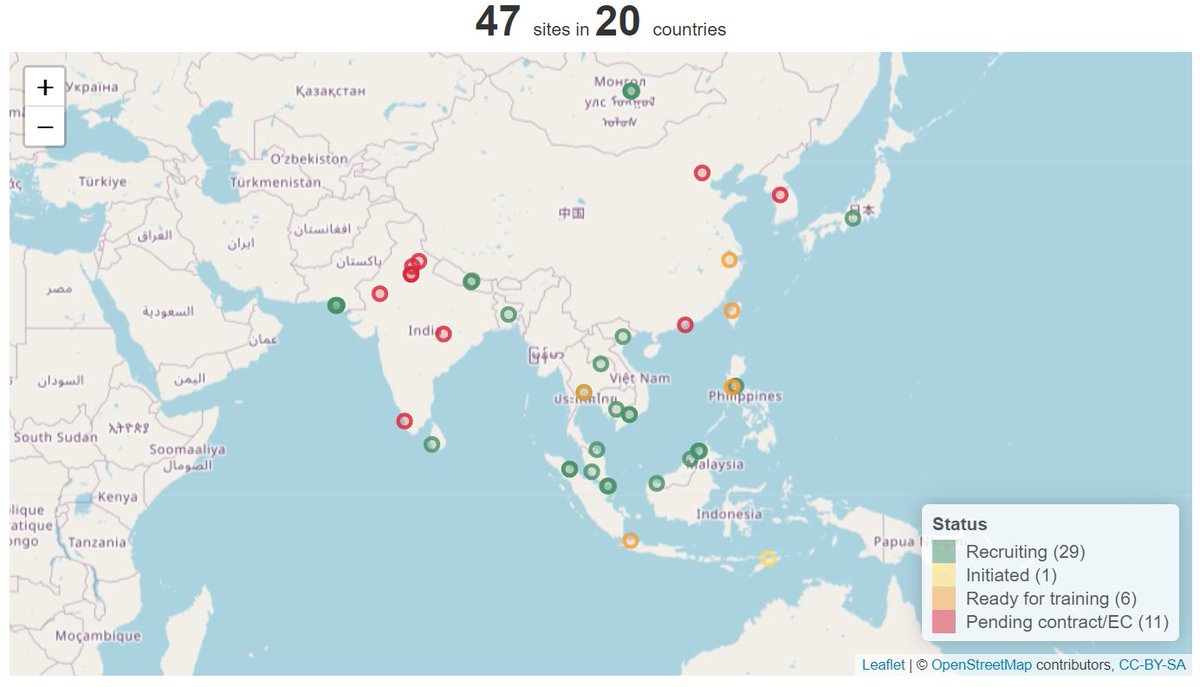The image size is (1200, 687).
Task: Click the Recruiting green legend swatch
Action: click(944, 552)
